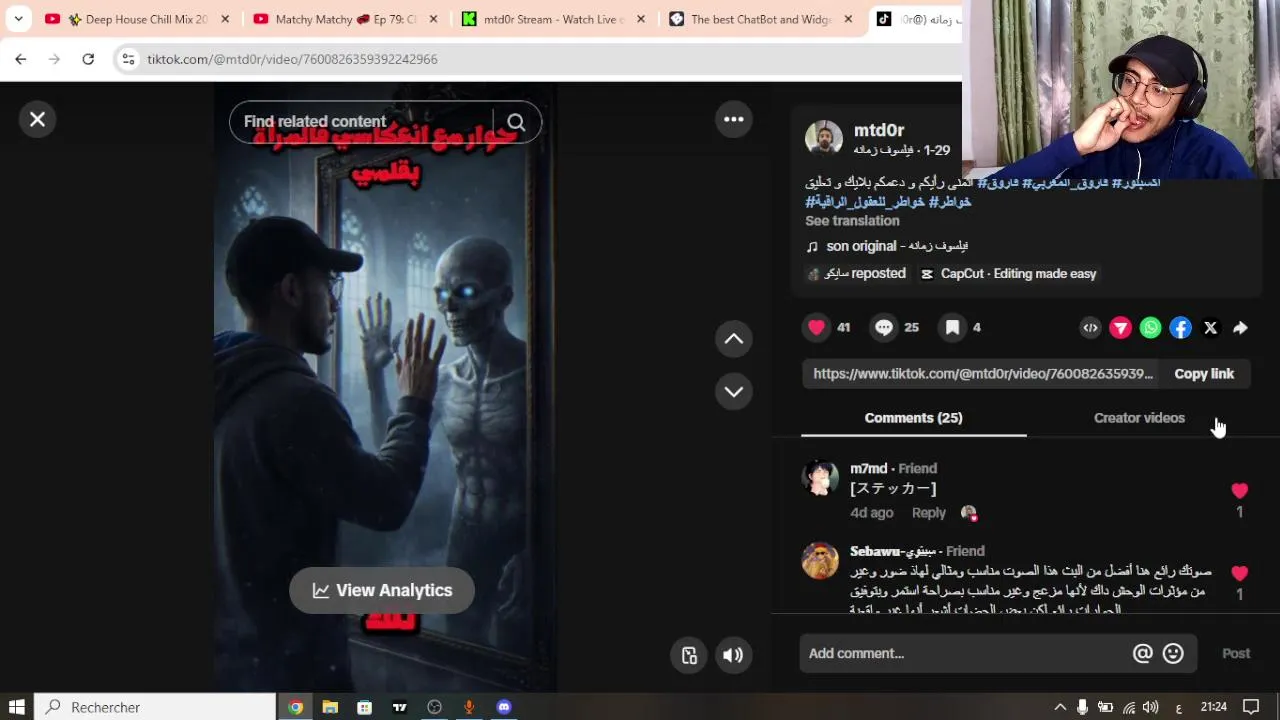Like Sebawu's comment
Viewport: 1280px width, 720px height.
tap(1240, 574)
